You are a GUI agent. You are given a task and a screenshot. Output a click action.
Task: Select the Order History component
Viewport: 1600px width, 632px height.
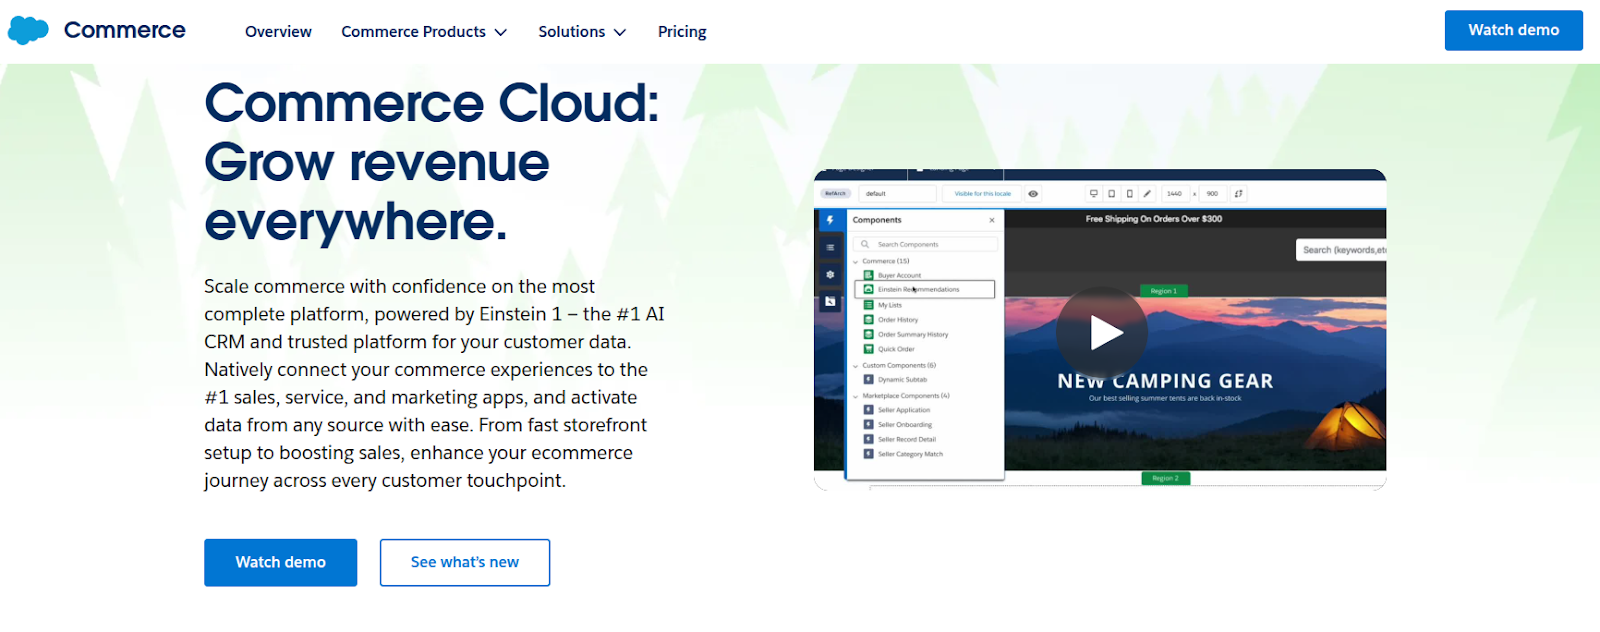pos(891,320)
